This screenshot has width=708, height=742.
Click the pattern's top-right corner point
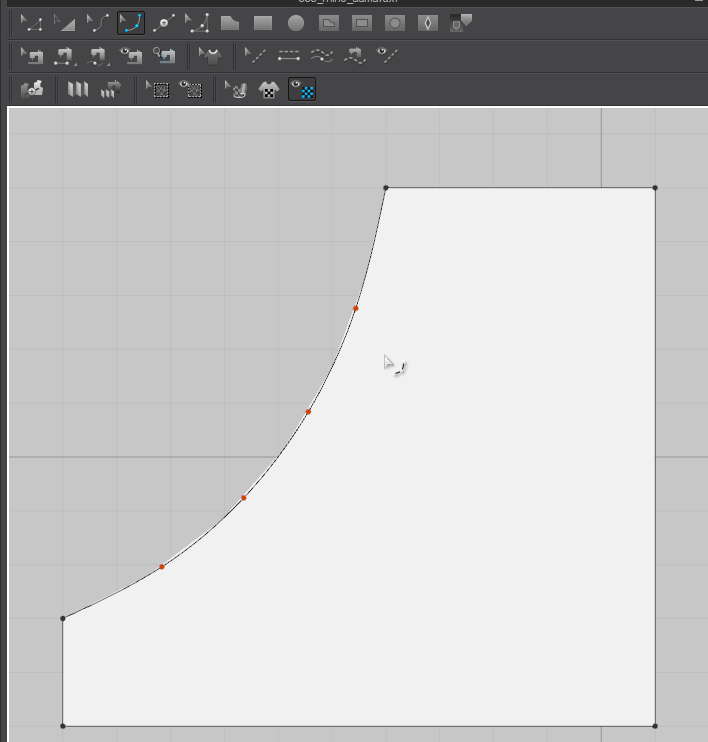point(655,188)
